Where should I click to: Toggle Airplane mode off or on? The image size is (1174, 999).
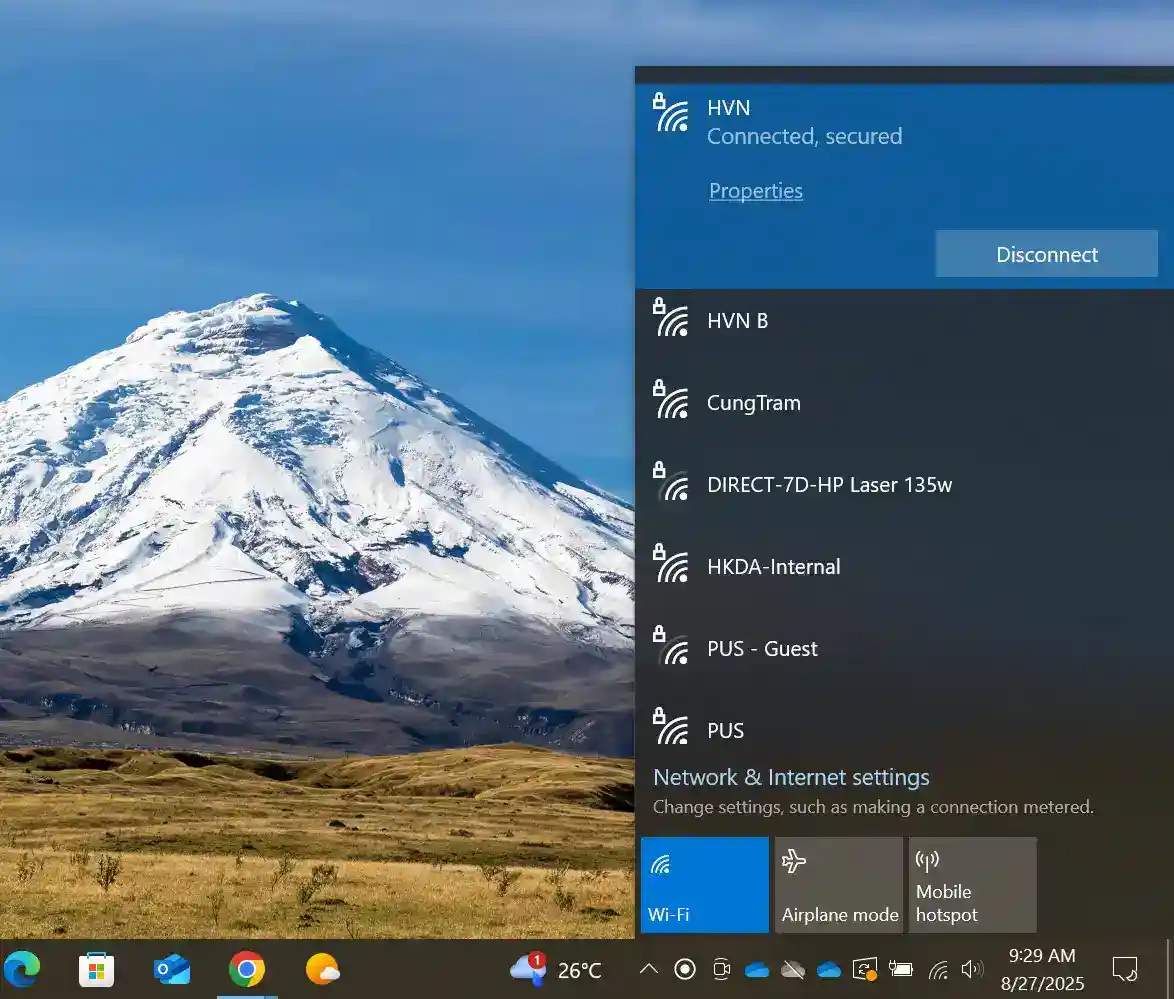[x=838, y=884]
